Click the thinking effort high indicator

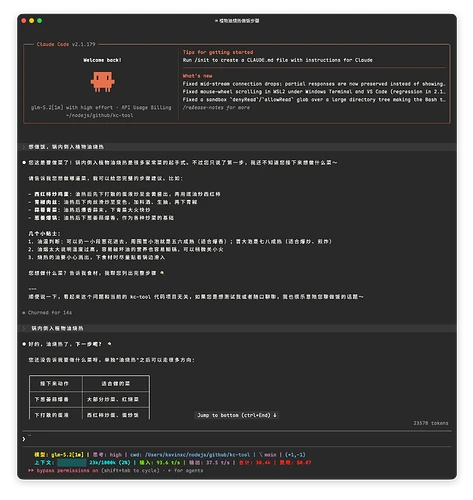pos(116,454)
